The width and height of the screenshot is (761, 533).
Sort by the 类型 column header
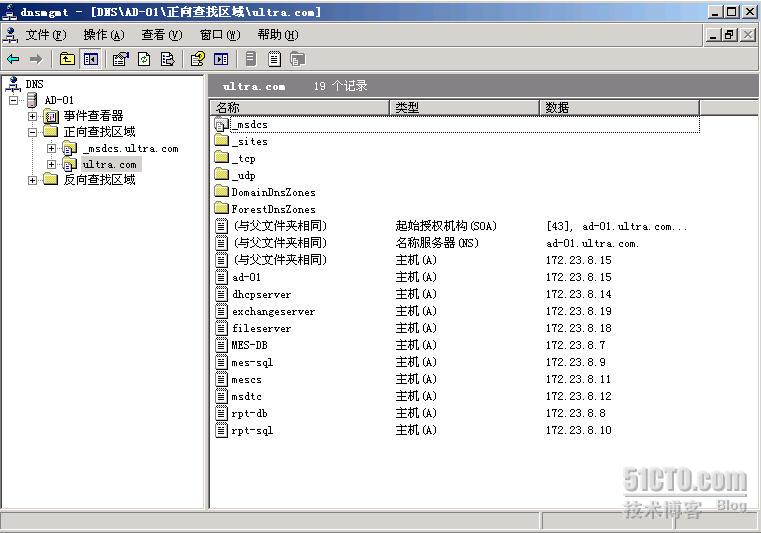pos(465,107)
